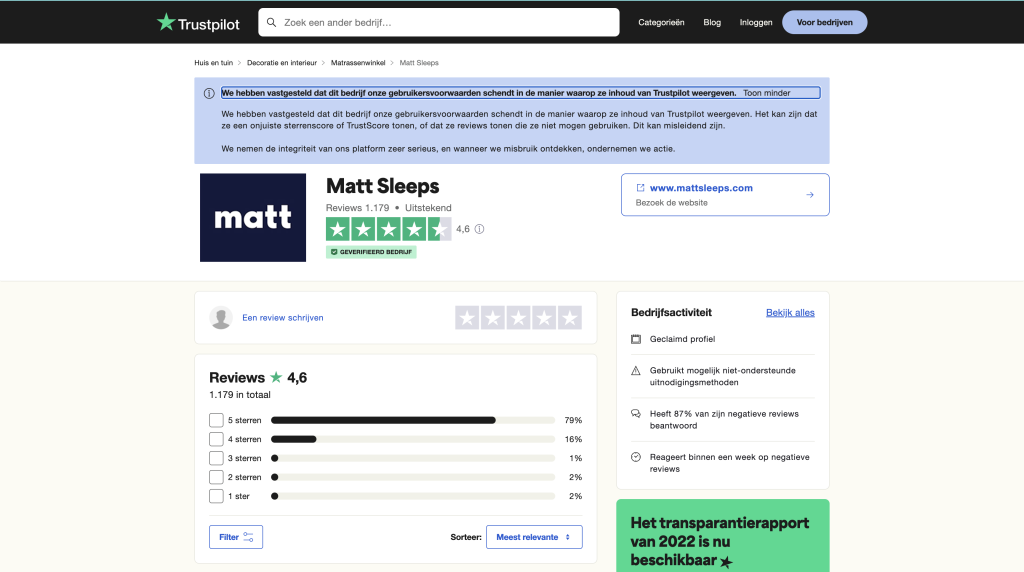Viewport: 1024px width, 572px height.
Task: Click the Trustpilot logo
Action: pyautogui.click(x=198, y=23)
